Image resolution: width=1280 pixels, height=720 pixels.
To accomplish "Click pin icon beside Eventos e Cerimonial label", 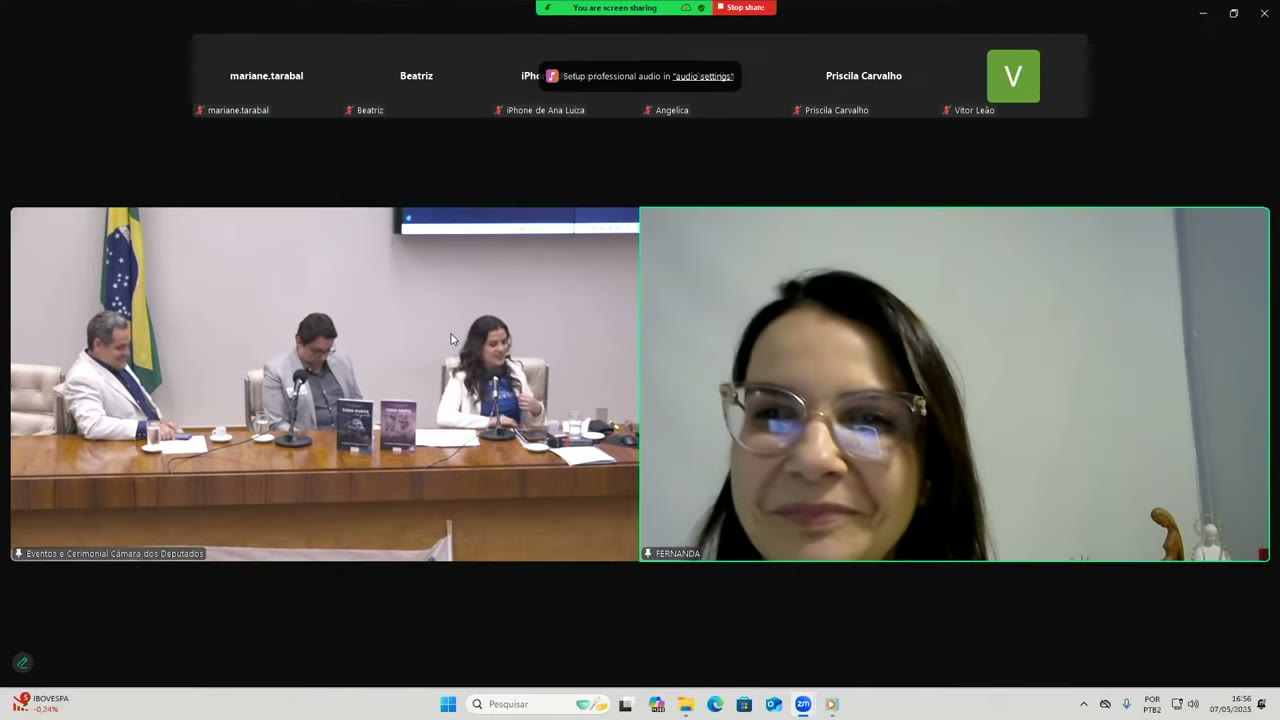I will 18,553.
